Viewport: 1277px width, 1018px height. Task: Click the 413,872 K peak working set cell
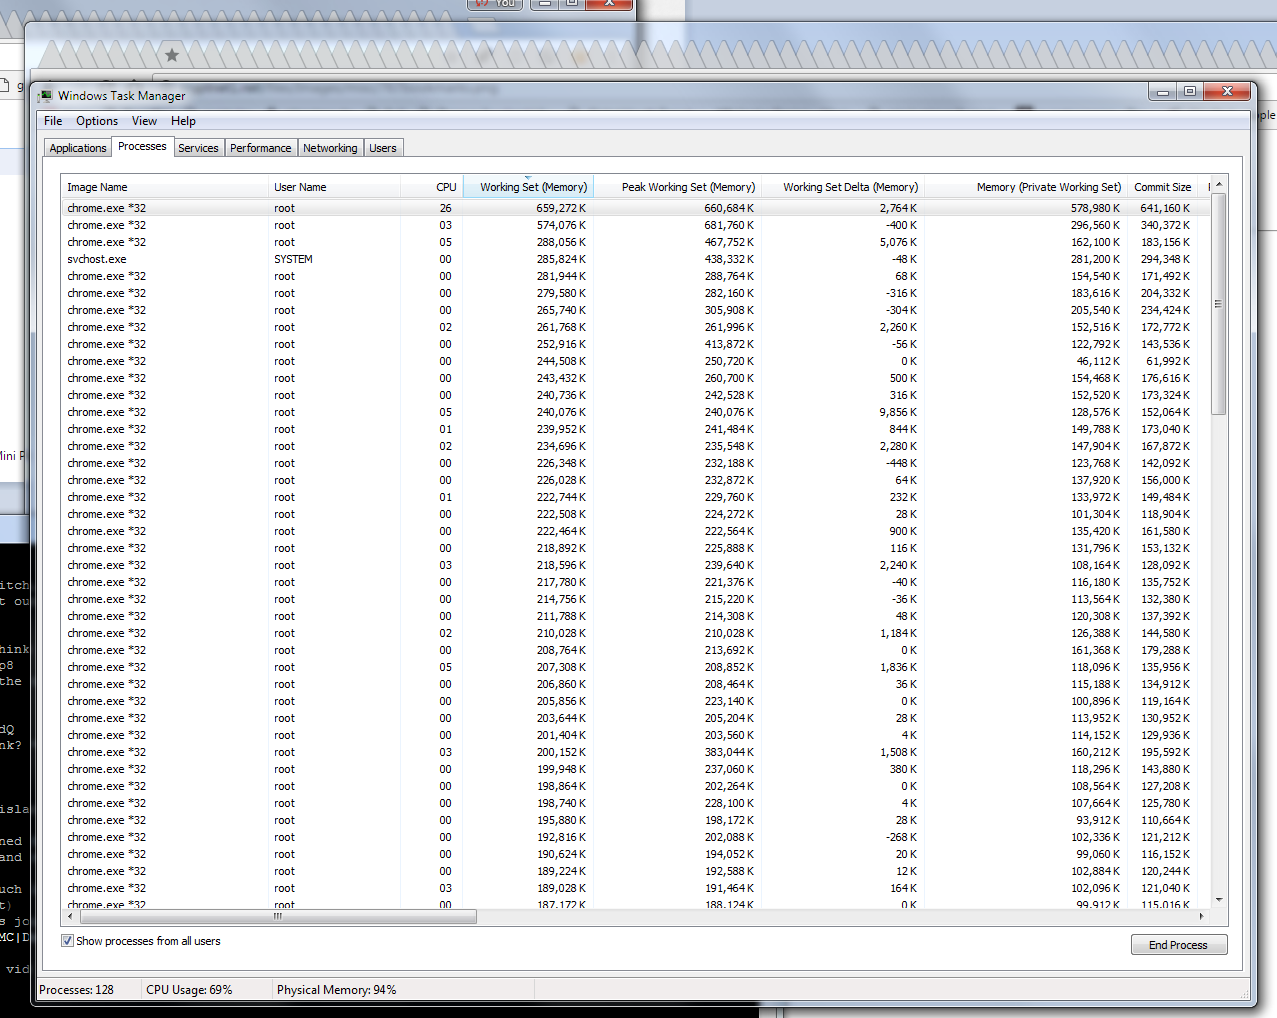729,344
